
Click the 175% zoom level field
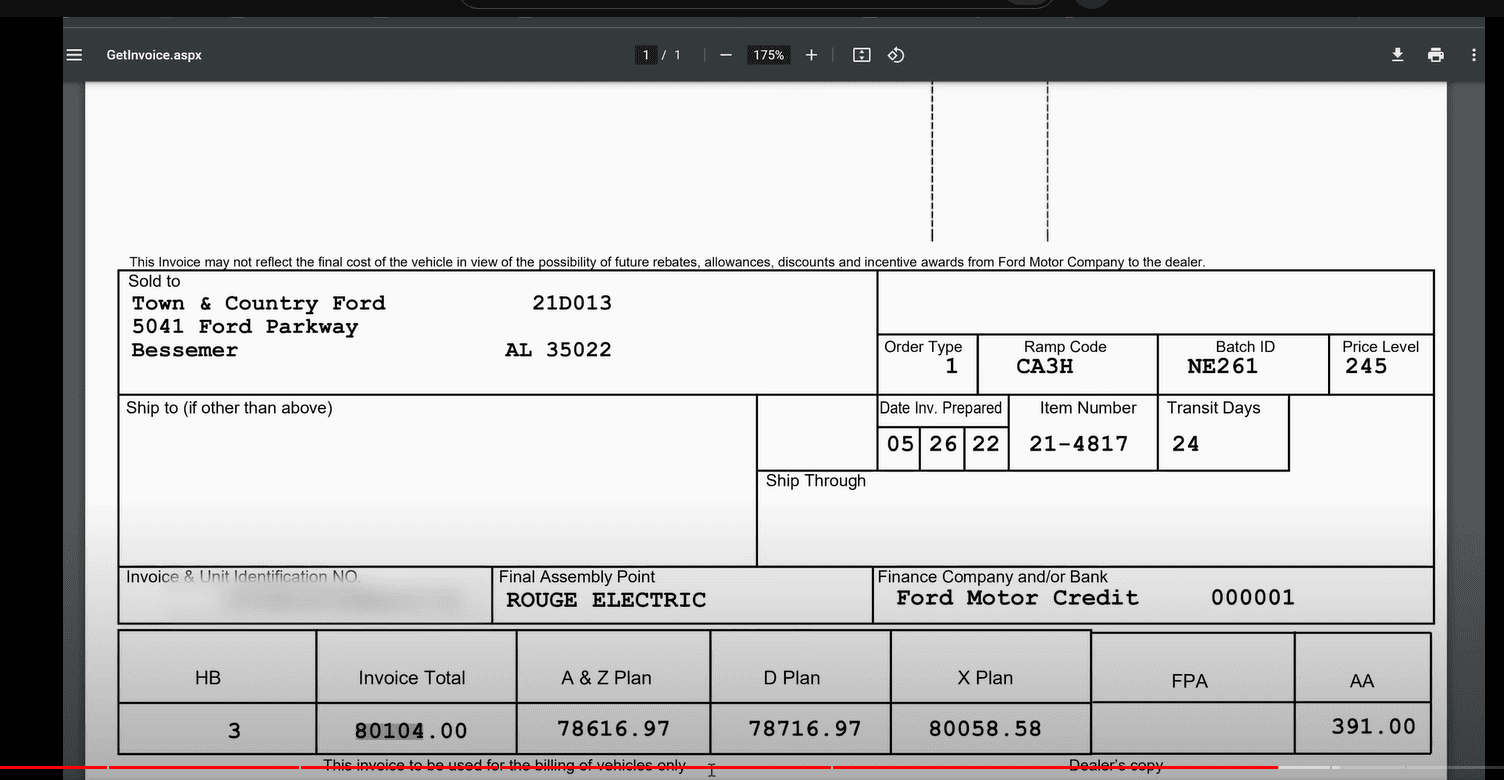tap(769, 55)
